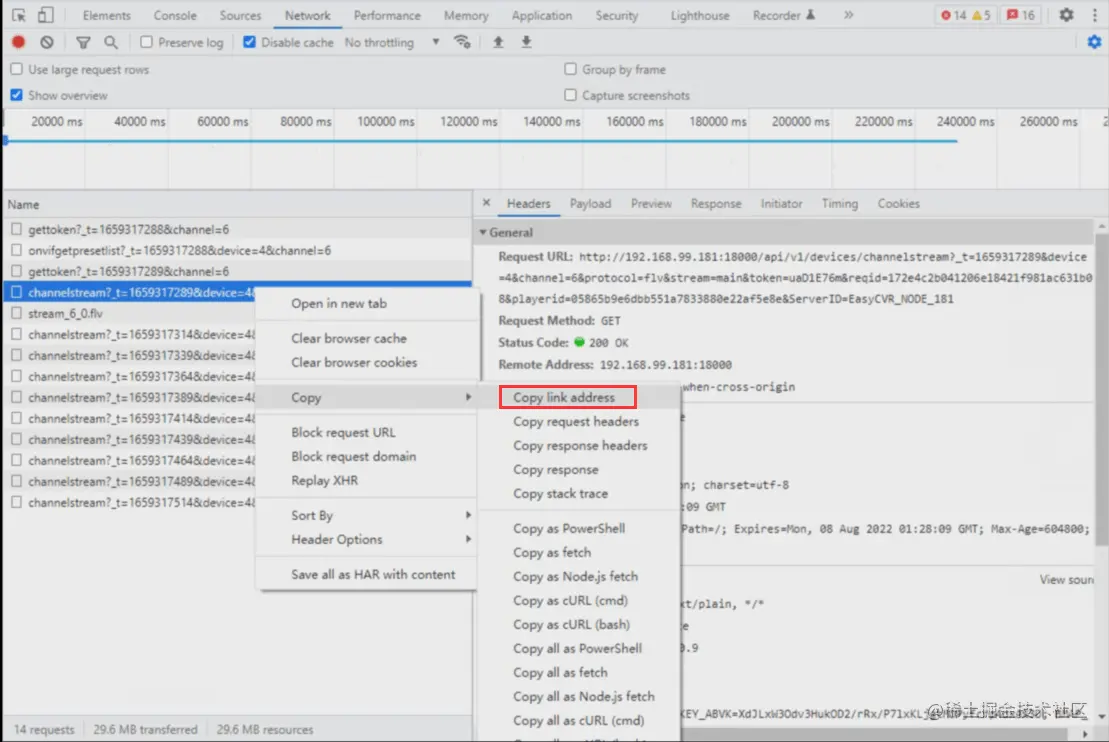Open network search magnifier icon
1109x742 pixels.
[x=111, y=42]
